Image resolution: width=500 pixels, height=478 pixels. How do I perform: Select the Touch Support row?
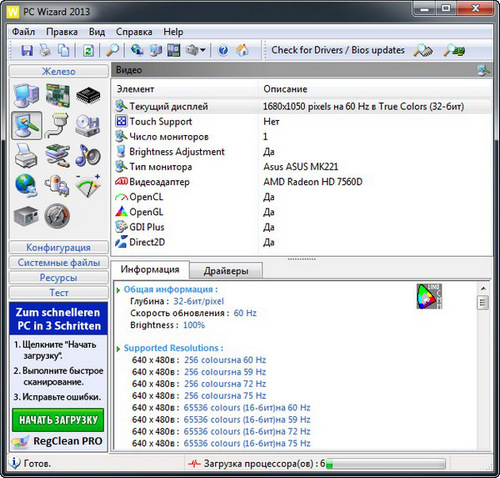302,122
